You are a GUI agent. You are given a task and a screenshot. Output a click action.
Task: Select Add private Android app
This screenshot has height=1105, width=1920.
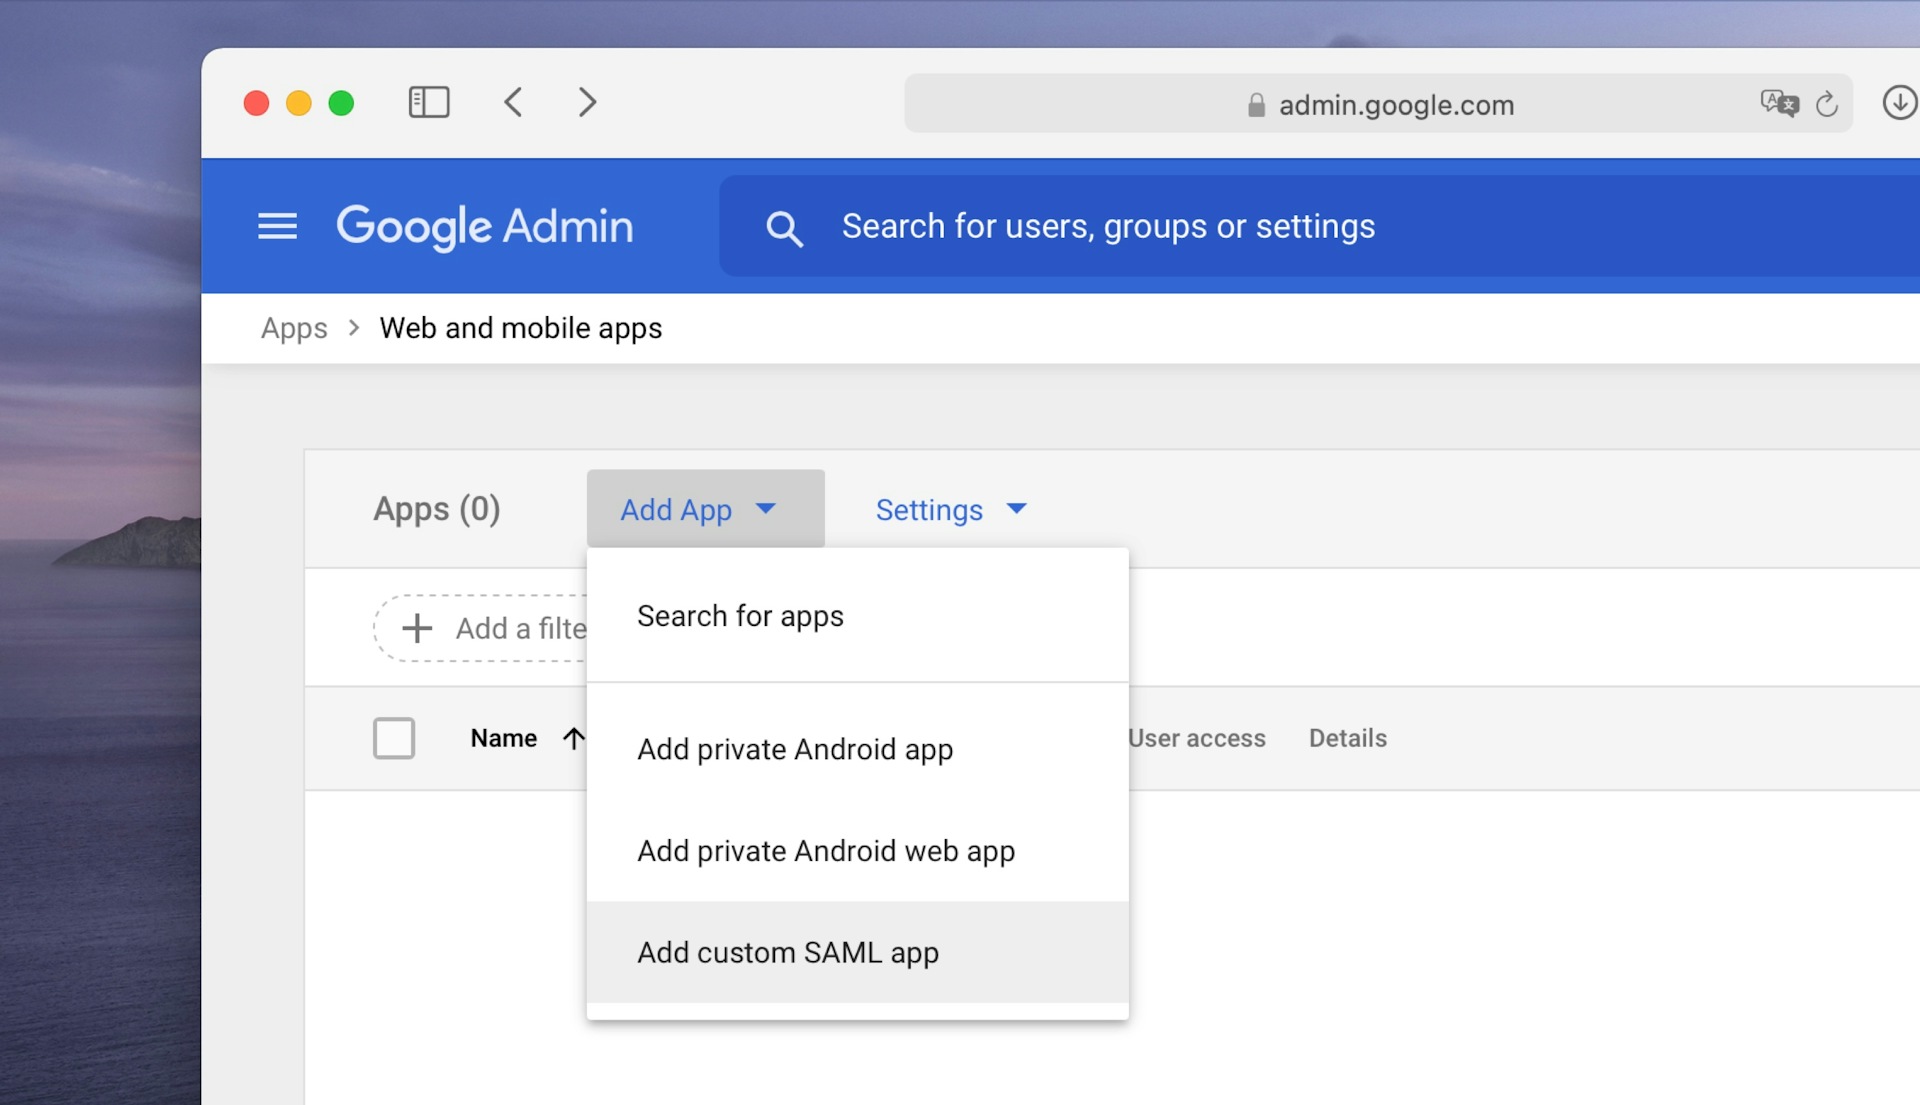[x=857, y=749]
